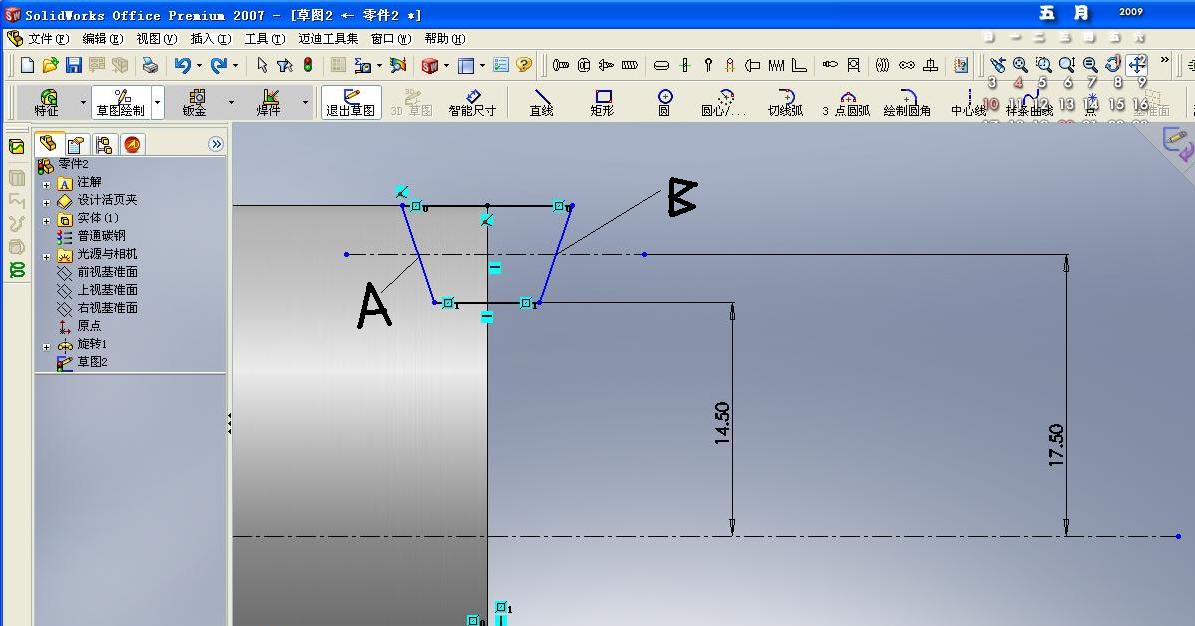The height and width of the screenshot is (626, 1195).
Task: Select the 圆 circle tool
Action: pyautogui.click(x=665, y=102)
